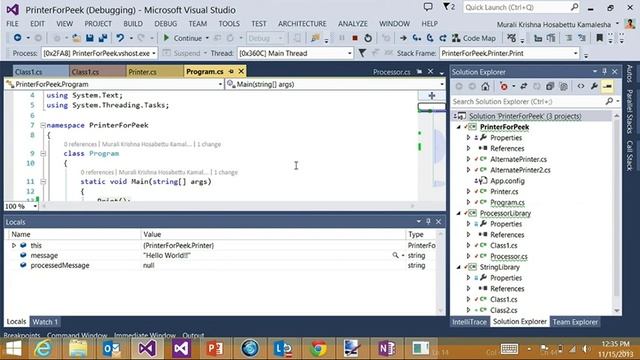This screenshot has width=640, height=360.
Task: Open the PowerPoint icon in taskbar
Action: 215,349
